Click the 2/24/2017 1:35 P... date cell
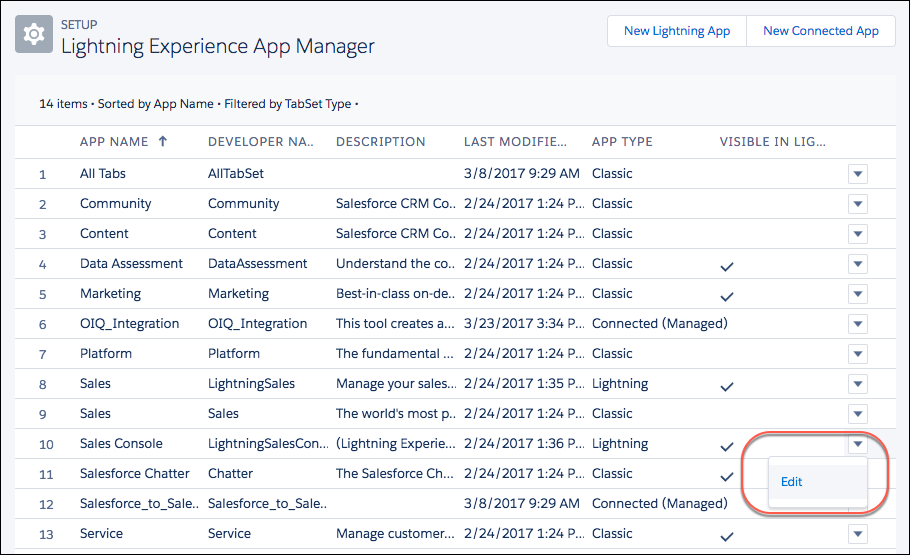Screen dimensions: 910x555 [524, 384]
